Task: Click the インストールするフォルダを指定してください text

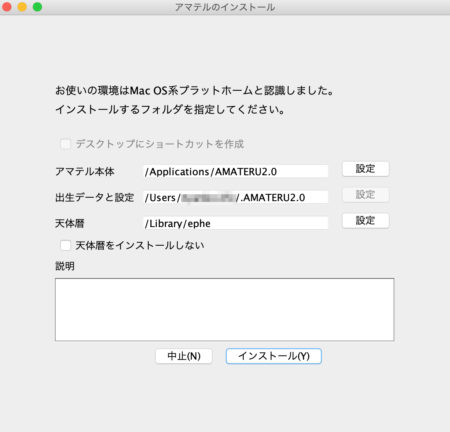Action: coord(170,109)
